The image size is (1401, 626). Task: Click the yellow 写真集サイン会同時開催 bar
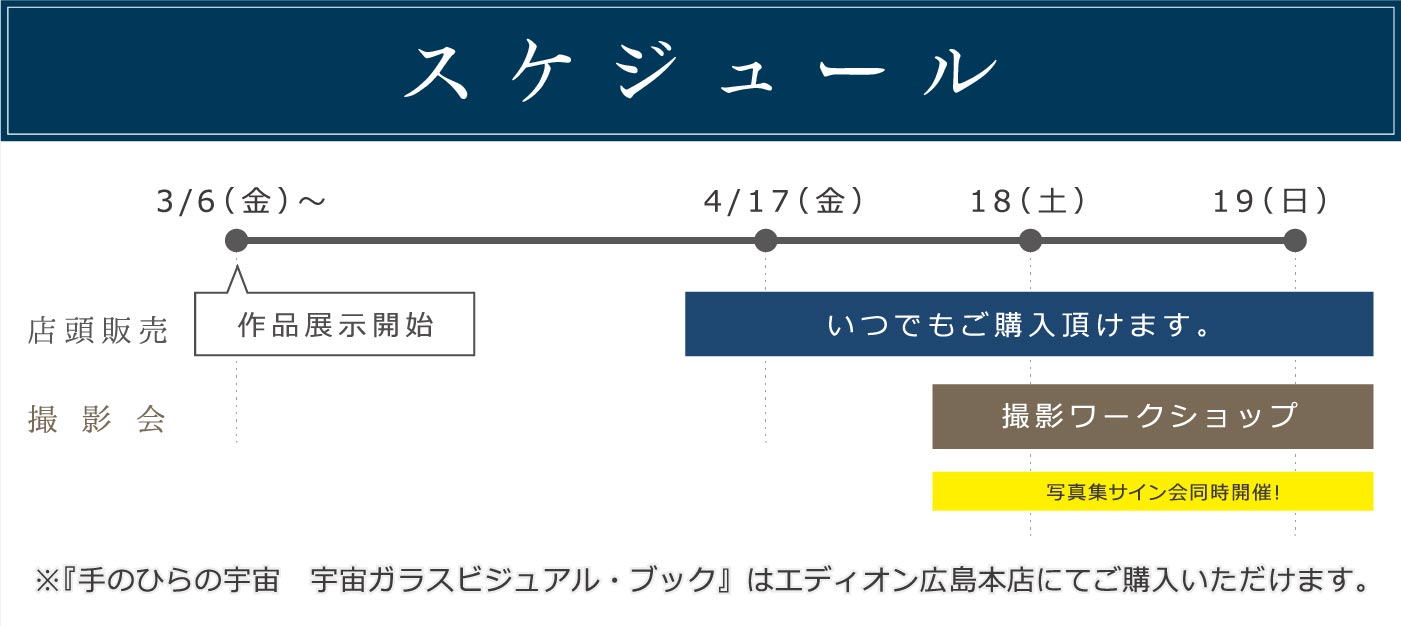pos(1152,491)
